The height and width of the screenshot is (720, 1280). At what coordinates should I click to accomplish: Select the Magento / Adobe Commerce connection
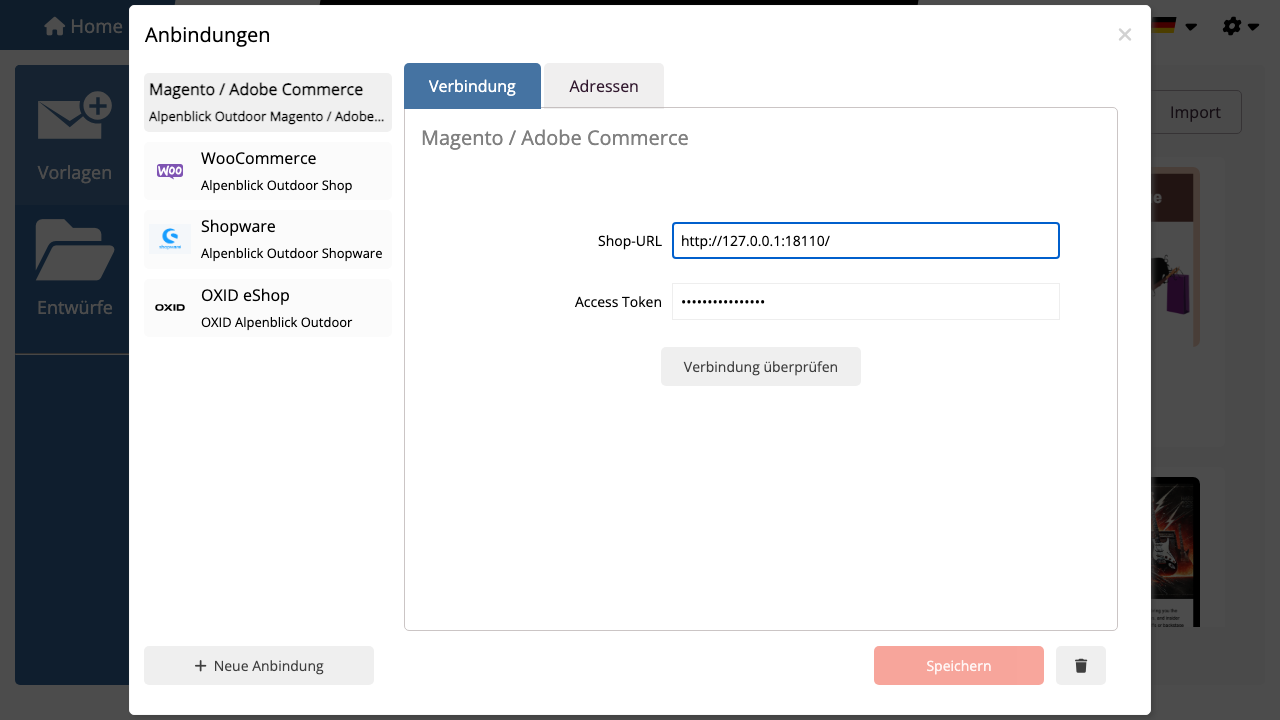[268, 102]
